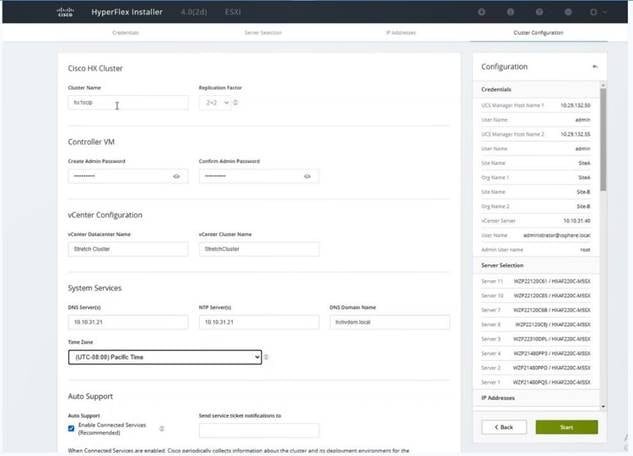Click the administrator@vsphere.local user row
The height and width of the screenshot is (456, 633).
(x=536, y=235)
